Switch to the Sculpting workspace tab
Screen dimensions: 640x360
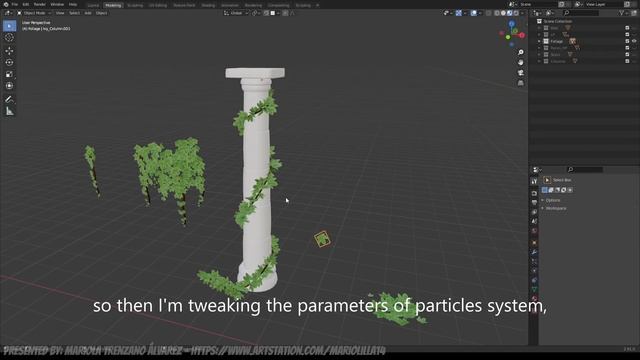[x=135, y=5]
